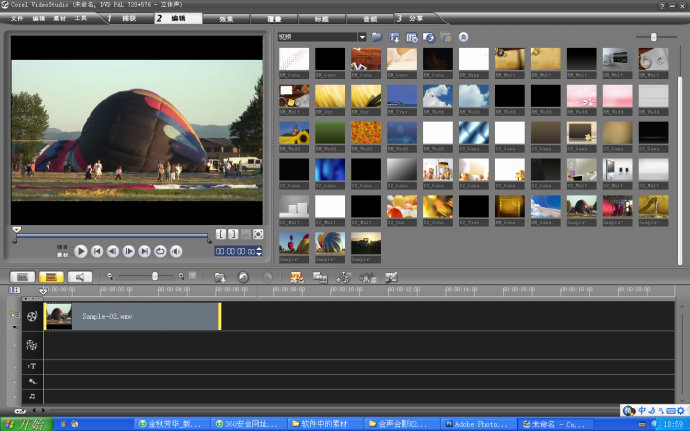The width and height of the screenshot is (690, 431).
Task: Switch to Storyboard view
Action: [21, 276]
